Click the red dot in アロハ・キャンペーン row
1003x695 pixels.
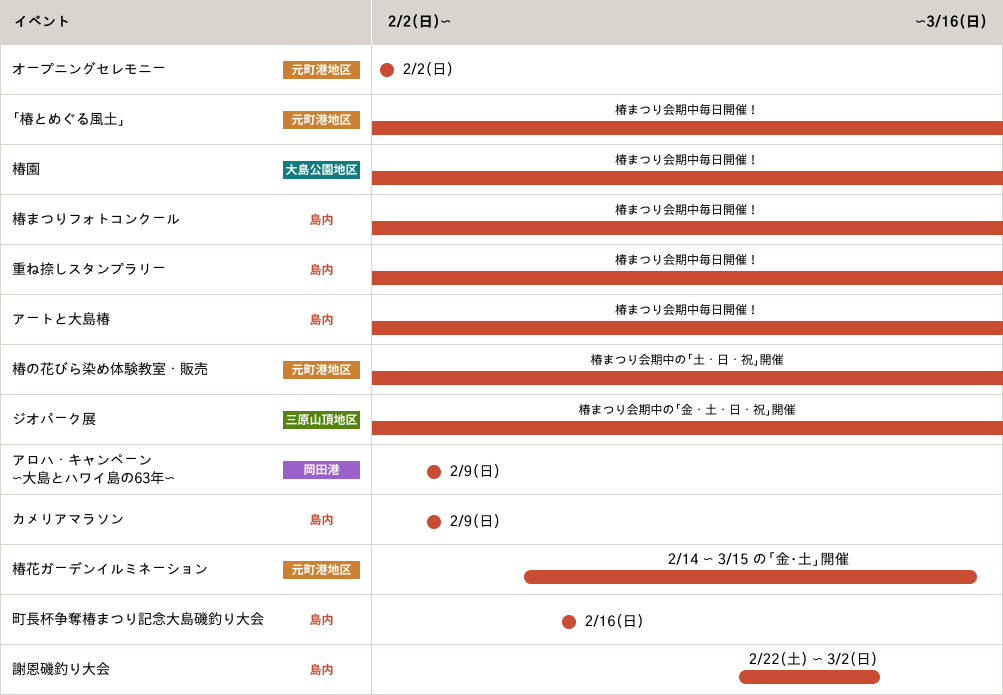(434, 472)
